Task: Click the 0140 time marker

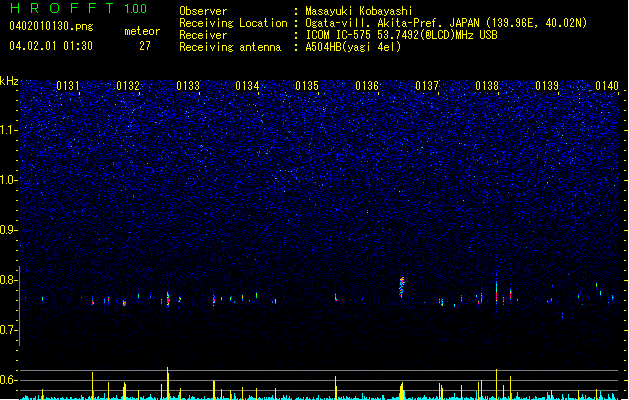Action: click(607, 86)
